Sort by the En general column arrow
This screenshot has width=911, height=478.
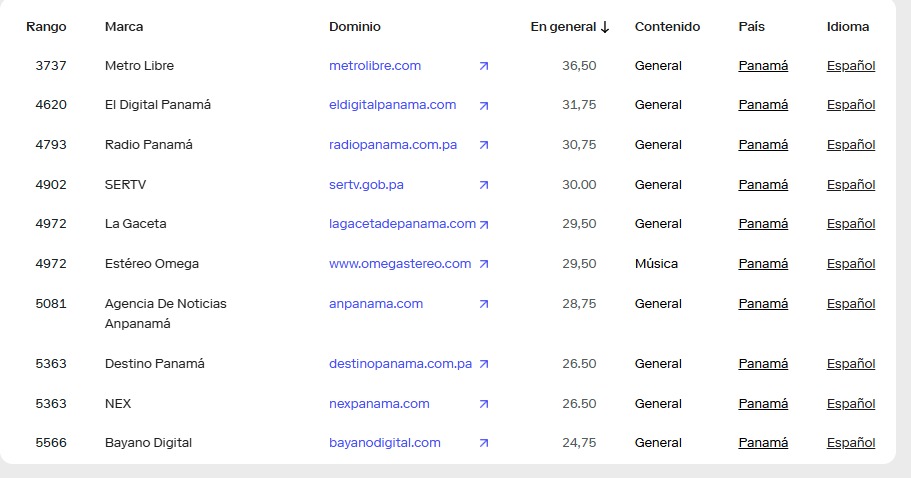coord(605,27)
